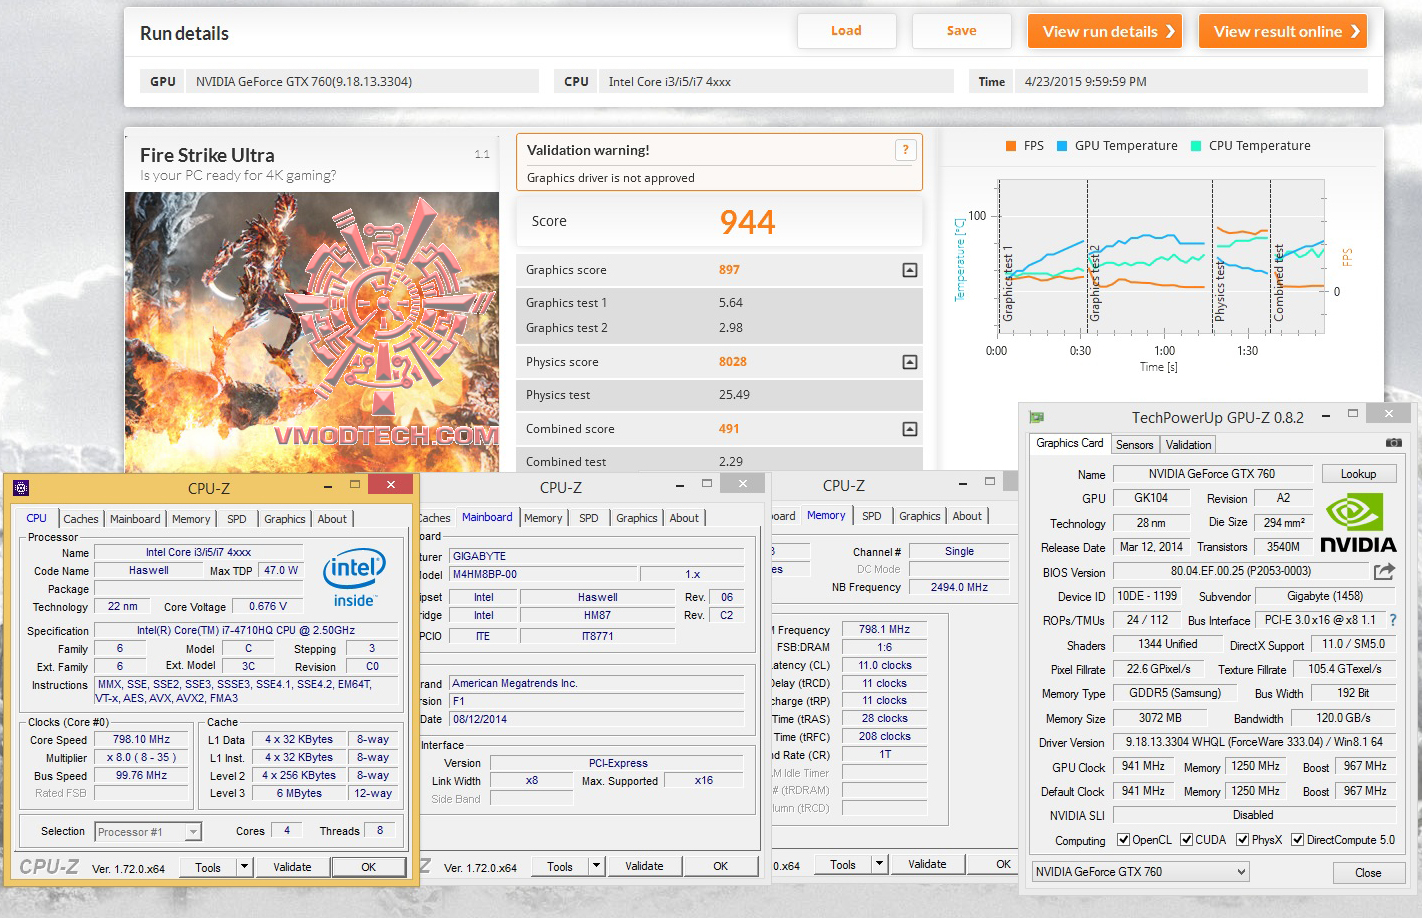
Task: Click the CPU-Z Specification field with i7-4710HQ
Action: point(246,631)
